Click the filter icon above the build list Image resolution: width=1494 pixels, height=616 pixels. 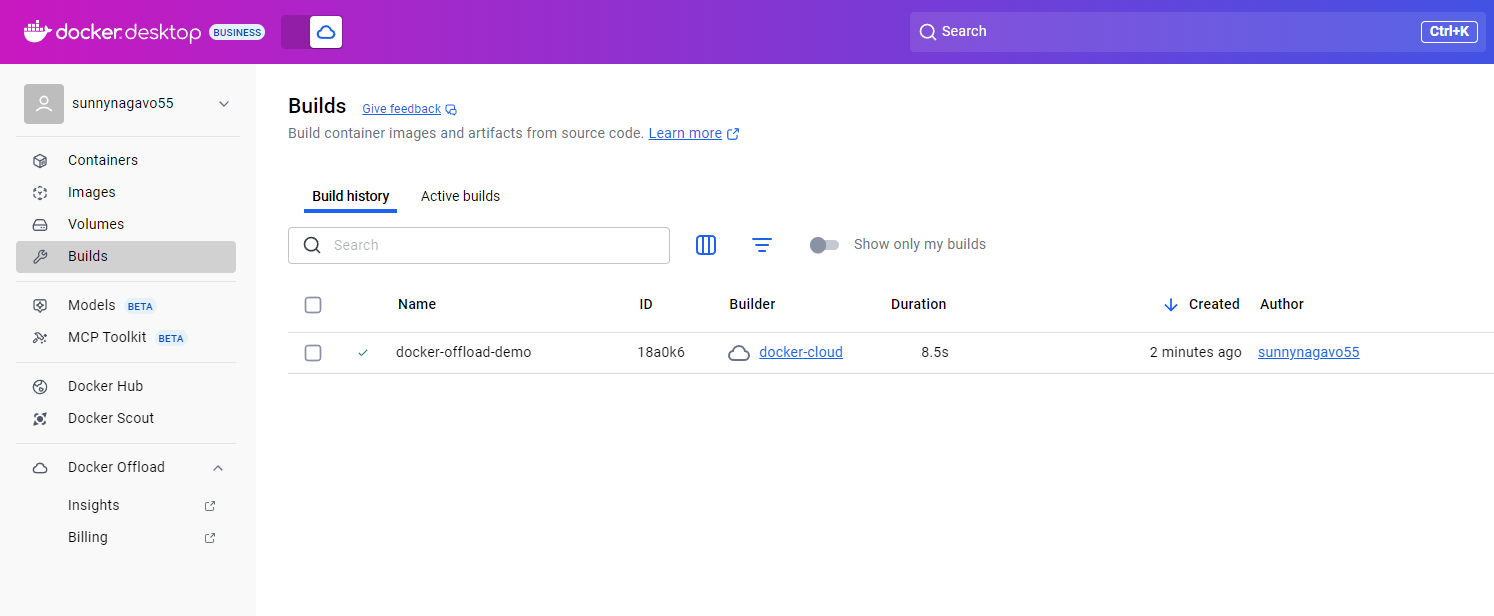tap(762, 245)
